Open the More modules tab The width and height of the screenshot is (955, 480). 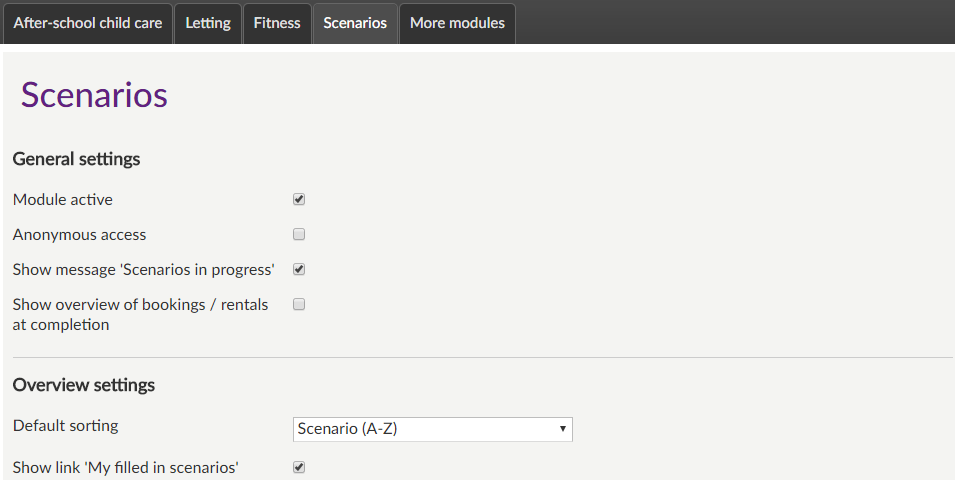tap(457, 23)
